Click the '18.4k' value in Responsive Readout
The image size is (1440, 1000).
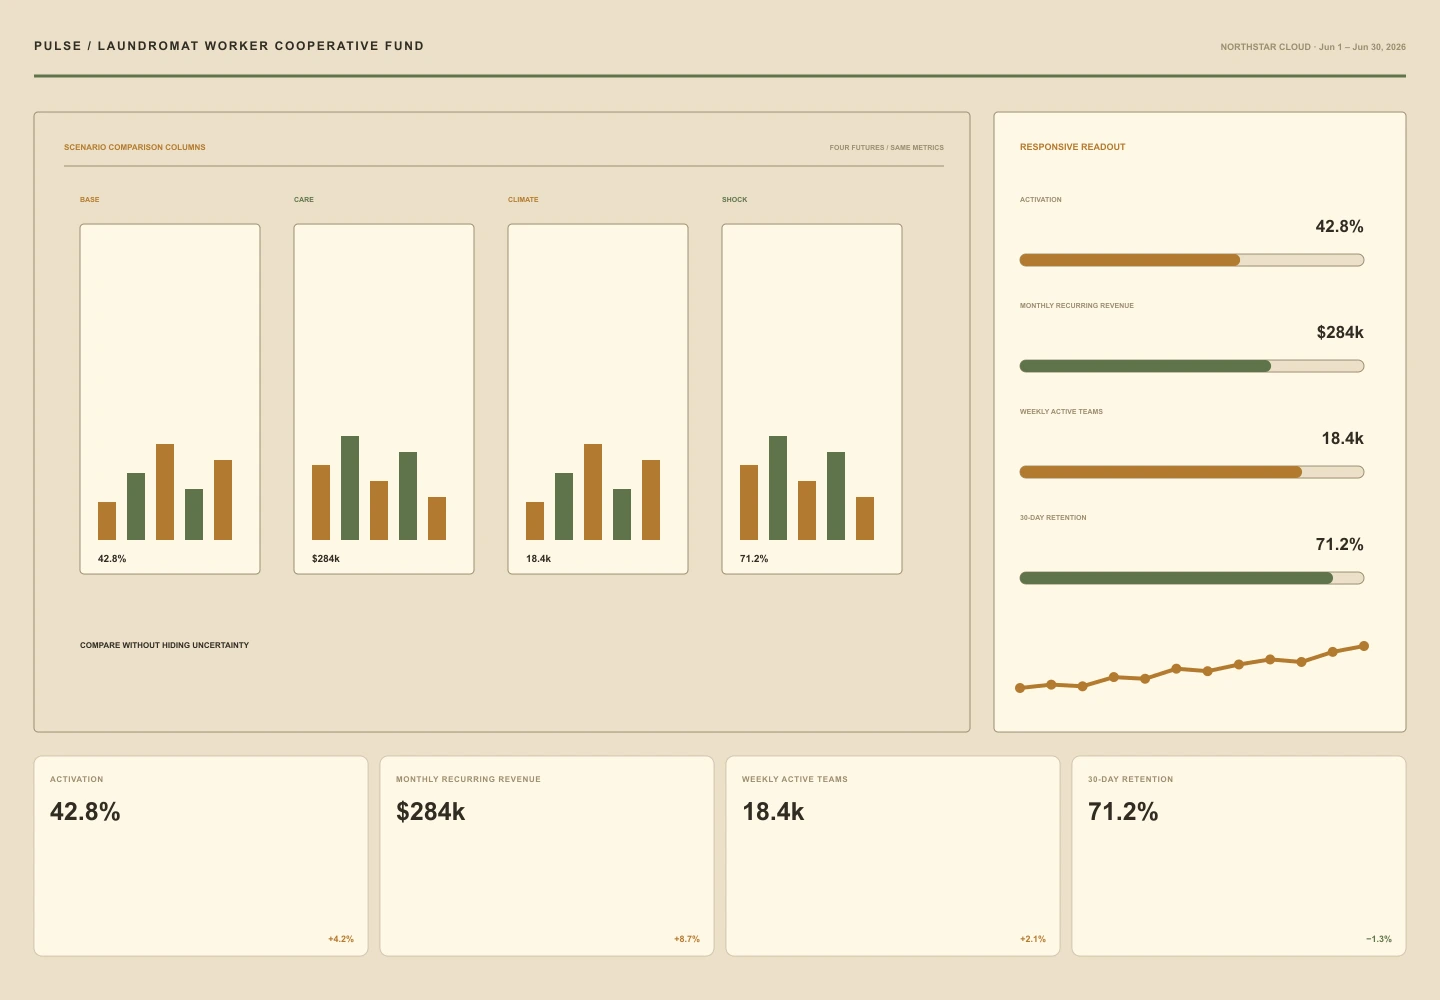click(1343, 438)
